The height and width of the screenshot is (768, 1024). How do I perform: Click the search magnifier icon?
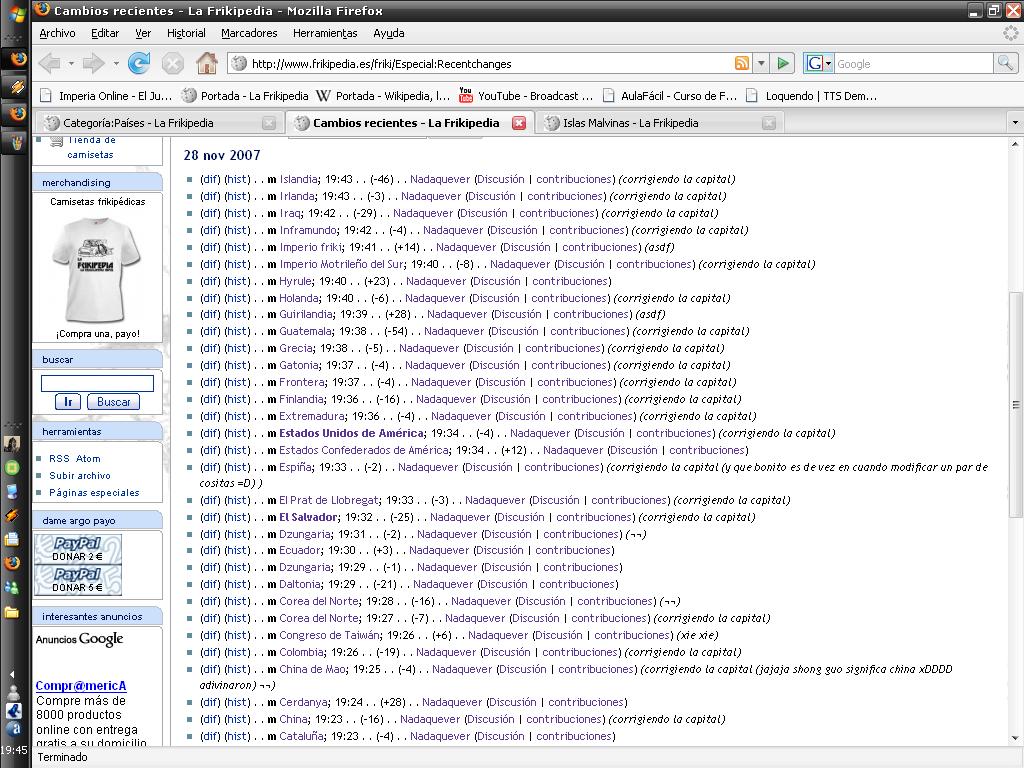(x=1005, y=64)
